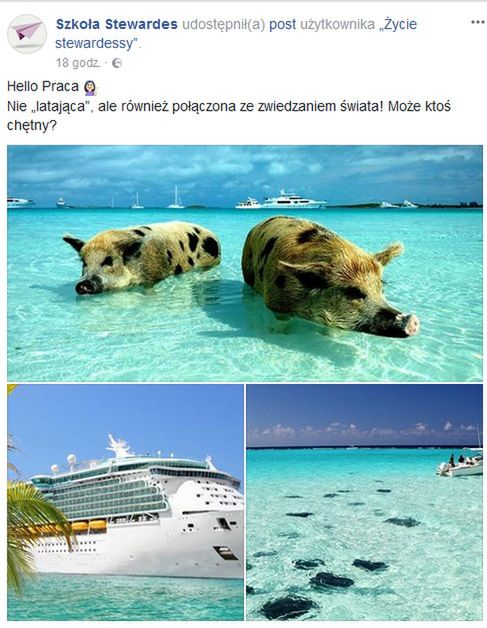Click the "Hello Praca" post text
The width and height of the screenshot is (487, 628).
pyautogui.click(x=43, y=87)
